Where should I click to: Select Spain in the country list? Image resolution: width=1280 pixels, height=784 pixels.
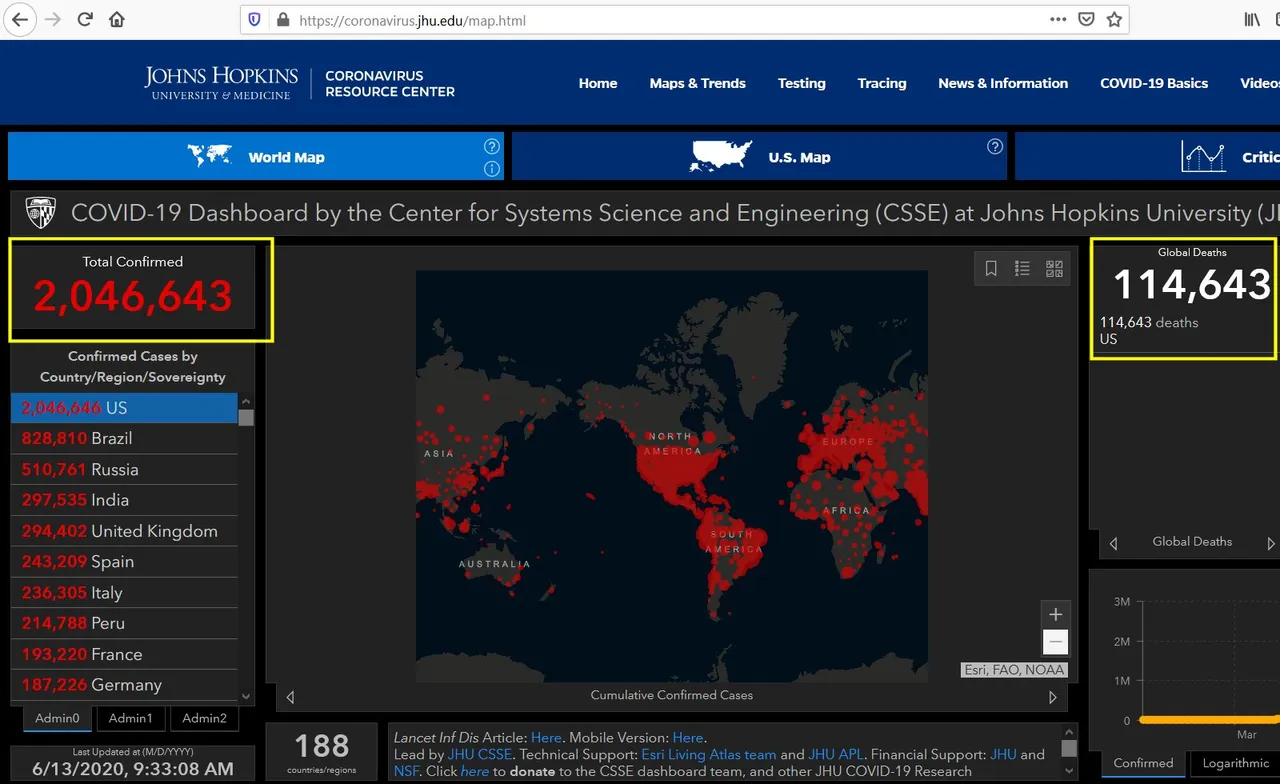tap(124, 562)
